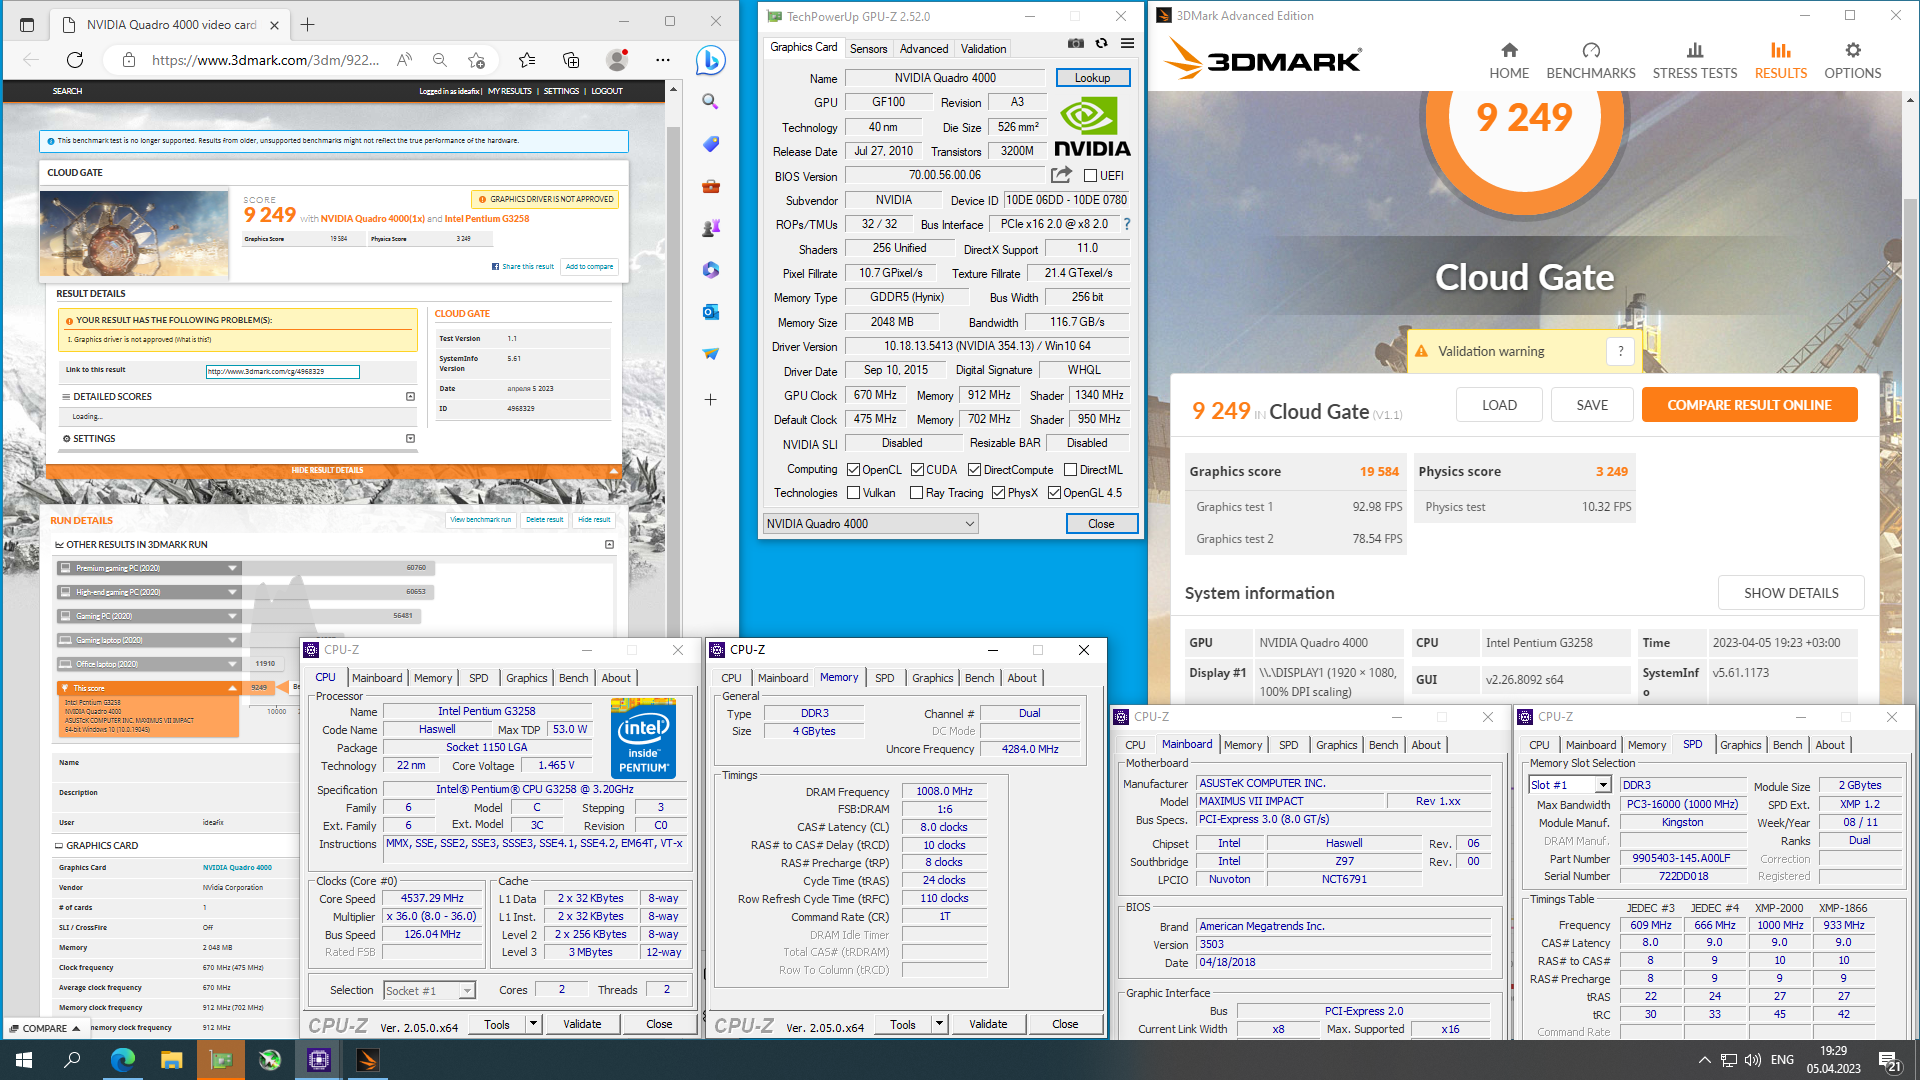The height and width of the screenshot is (1080, 1920).
Task: Open Slot #1 dropdown in CPU-Z SPD window
Action: [1603, 785]
